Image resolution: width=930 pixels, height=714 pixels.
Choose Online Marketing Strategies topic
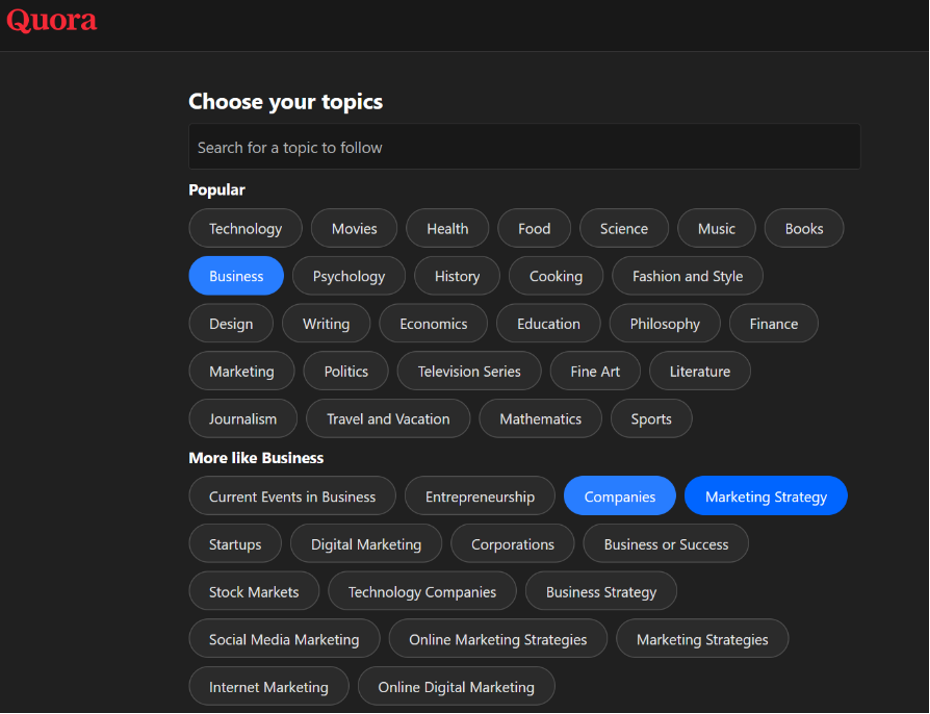(x=498, y=639)
